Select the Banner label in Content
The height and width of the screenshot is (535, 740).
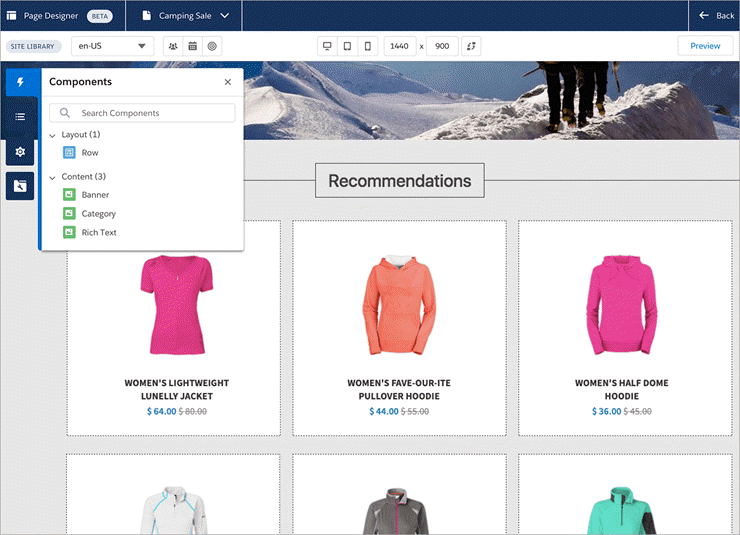pos(95,195)
